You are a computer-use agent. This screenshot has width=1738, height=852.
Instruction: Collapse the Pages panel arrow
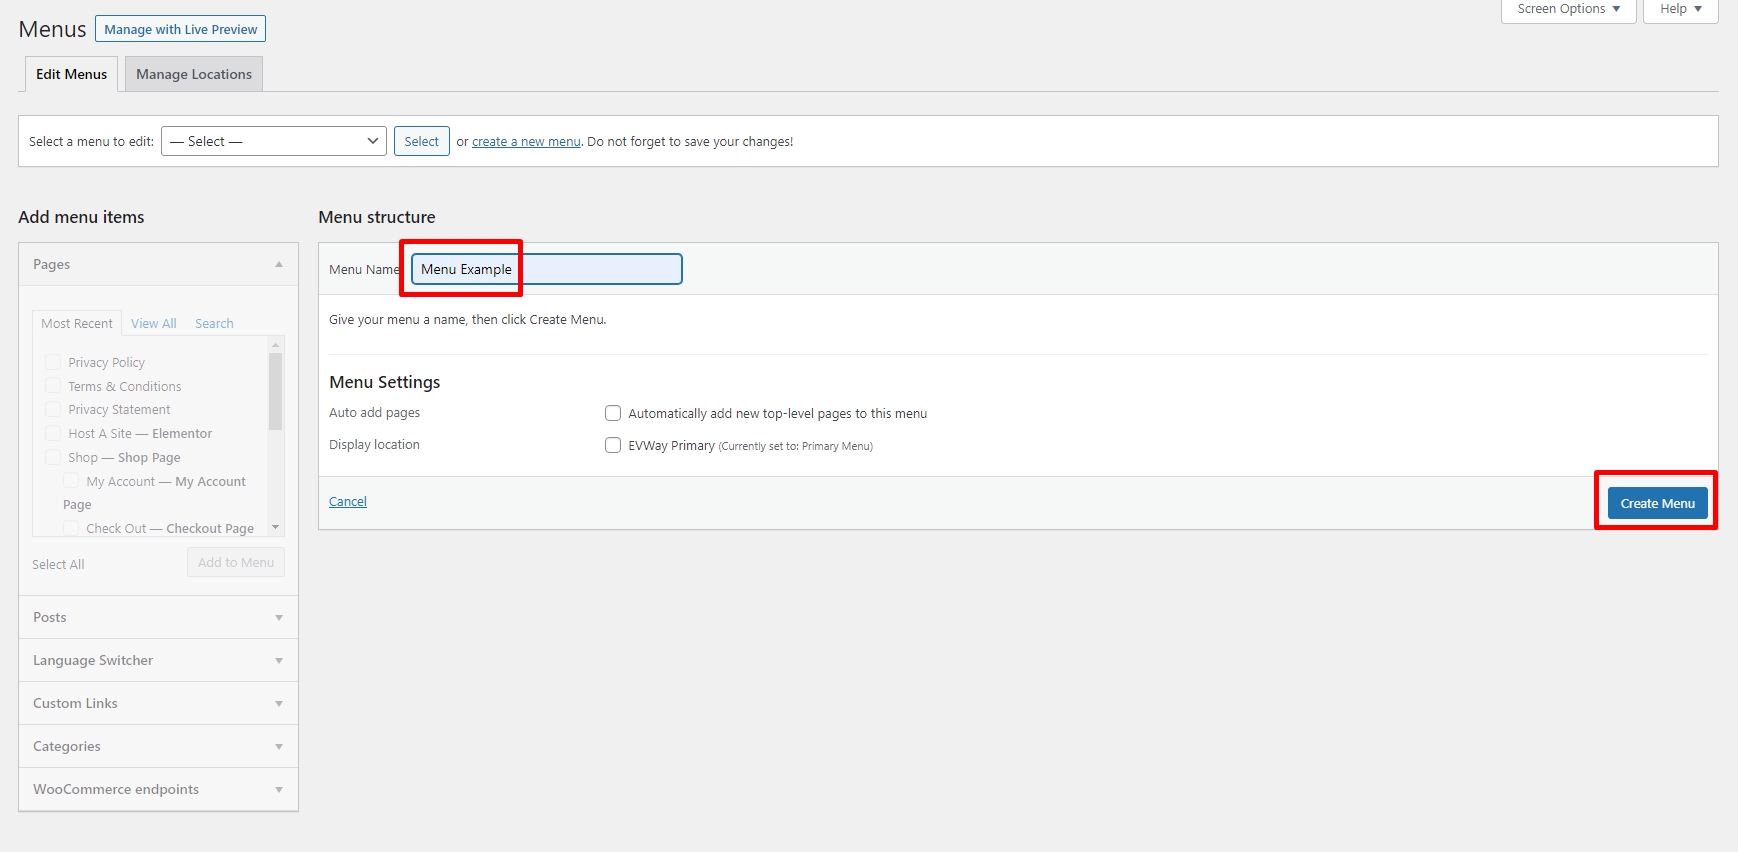tap(279, 265)
